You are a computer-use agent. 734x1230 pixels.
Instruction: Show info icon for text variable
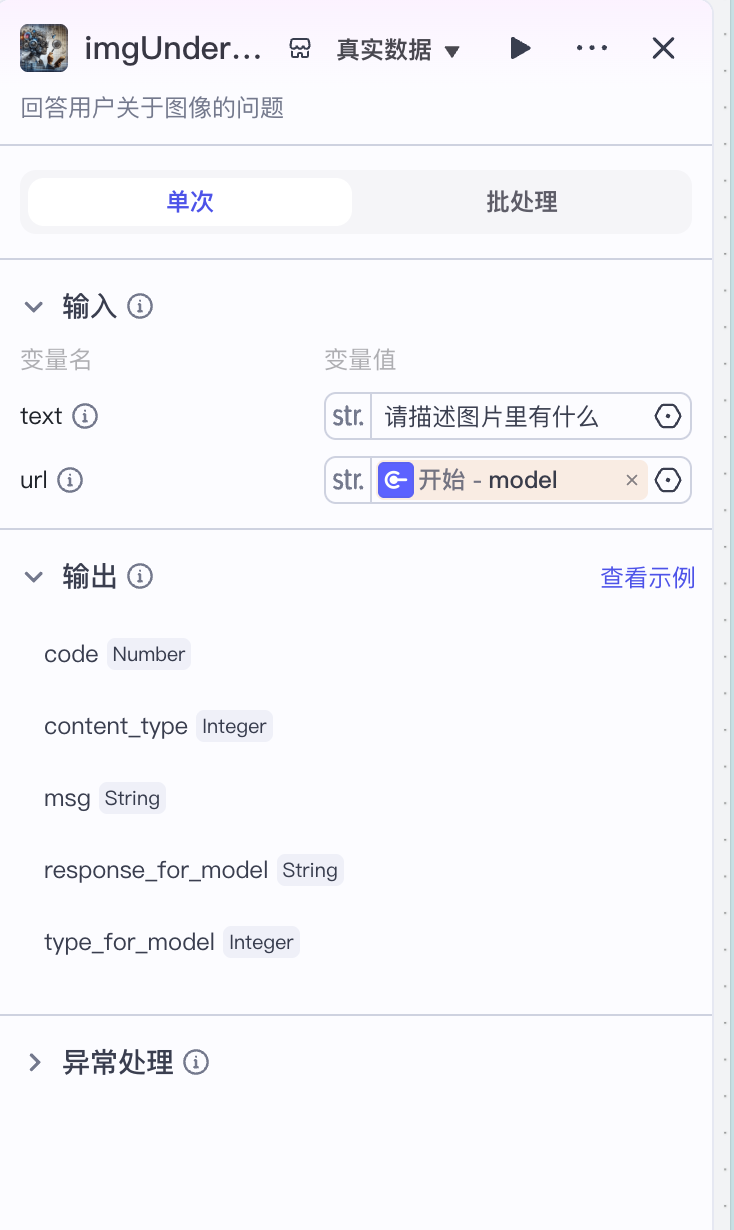86,416
